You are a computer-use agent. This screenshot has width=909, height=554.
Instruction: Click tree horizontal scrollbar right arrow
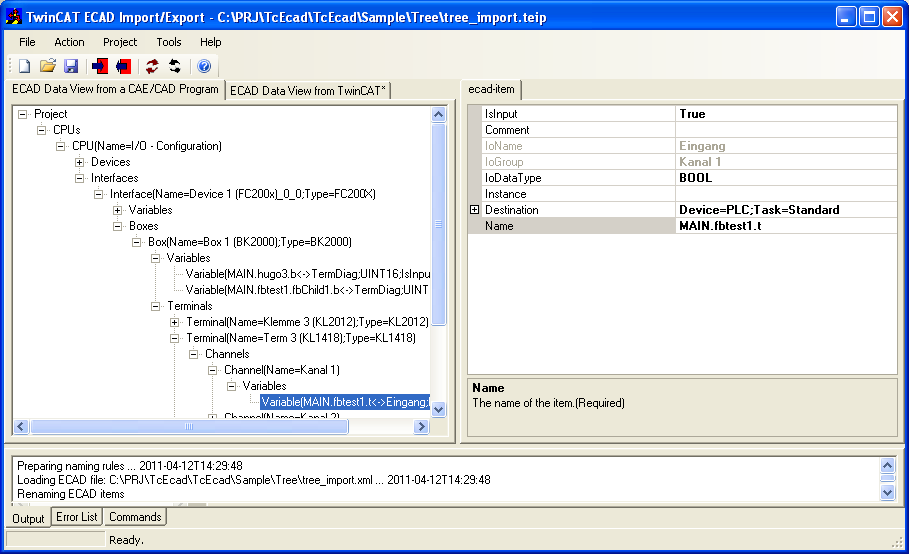pyautogui.click(x=421, y=427)
